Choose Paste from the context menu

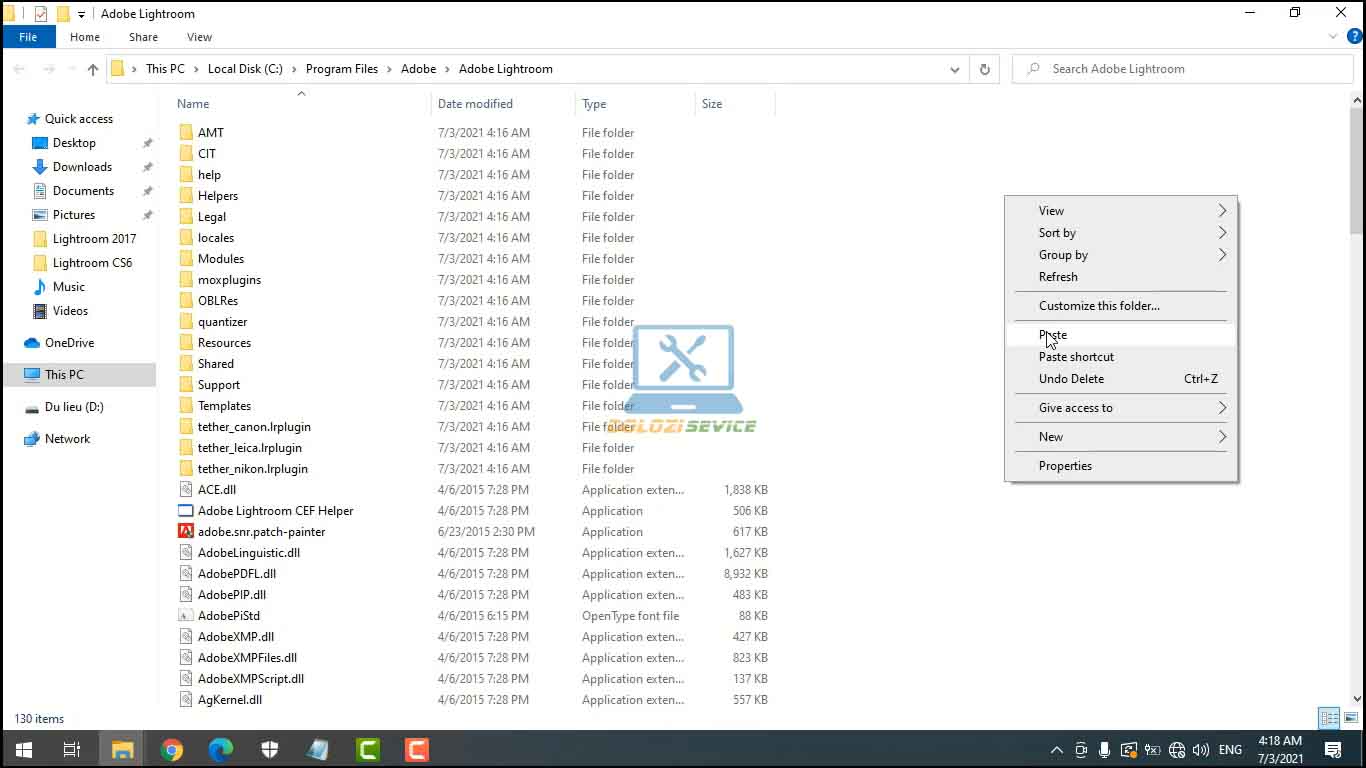(1053, 335)
